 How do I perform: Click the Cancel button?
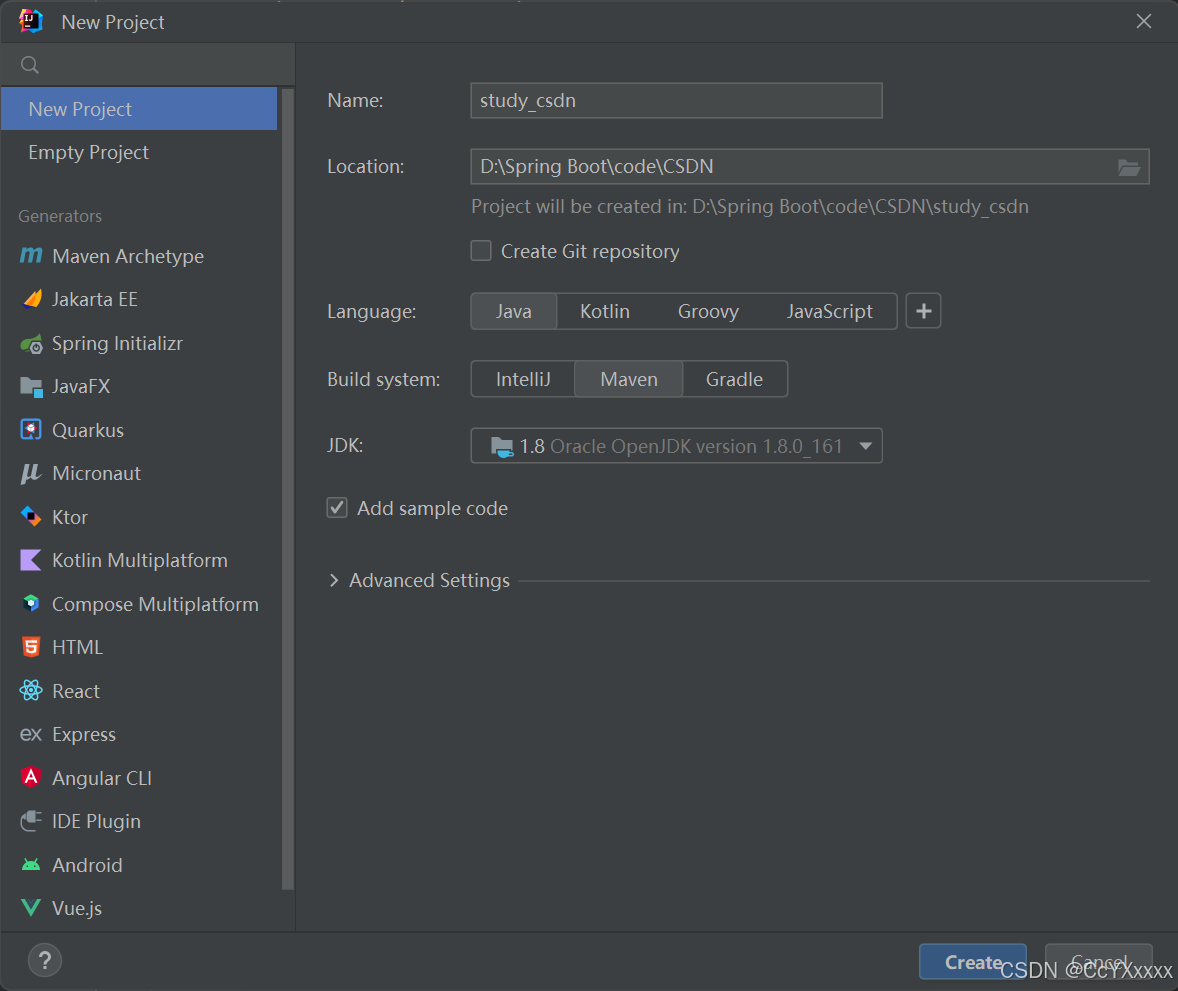1098,962
